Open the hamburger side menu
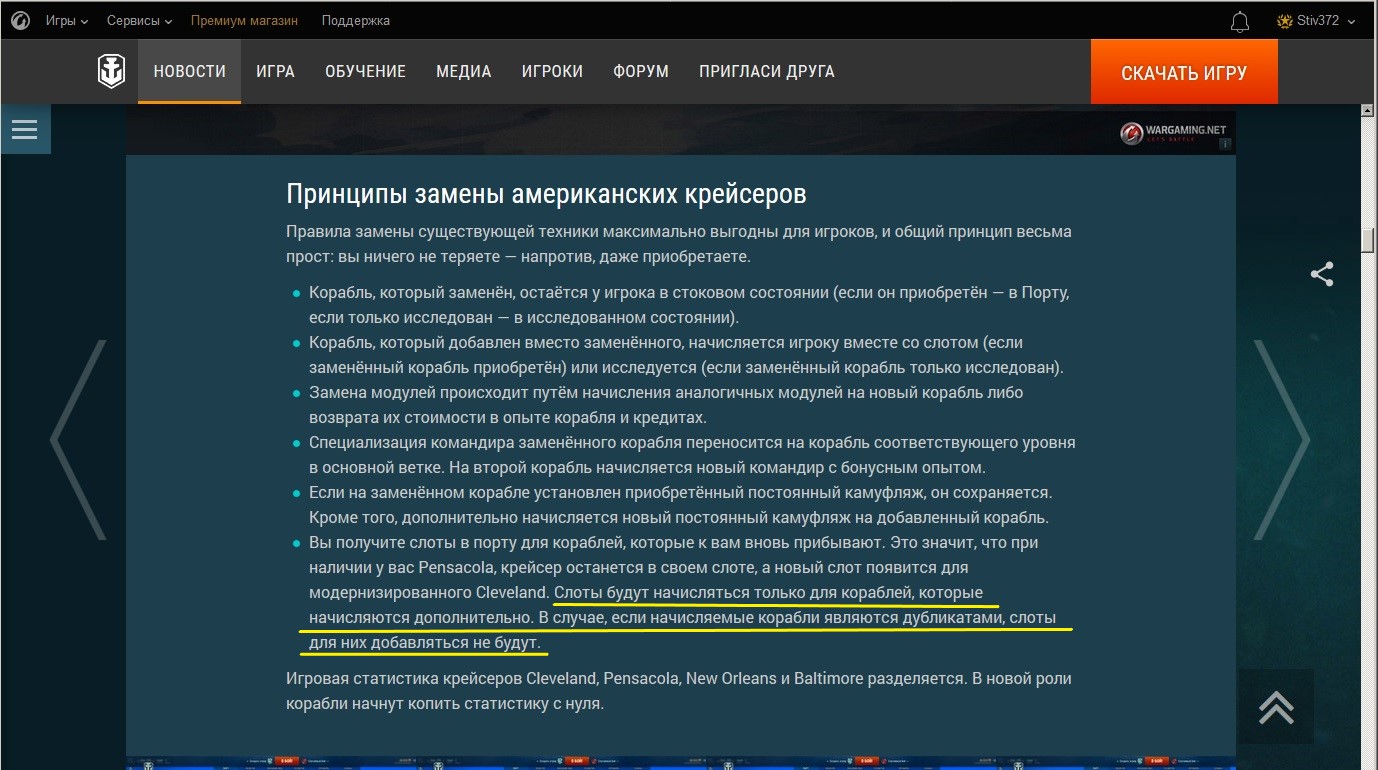This screenshot has width=1378, height=770. coord(25,130)
